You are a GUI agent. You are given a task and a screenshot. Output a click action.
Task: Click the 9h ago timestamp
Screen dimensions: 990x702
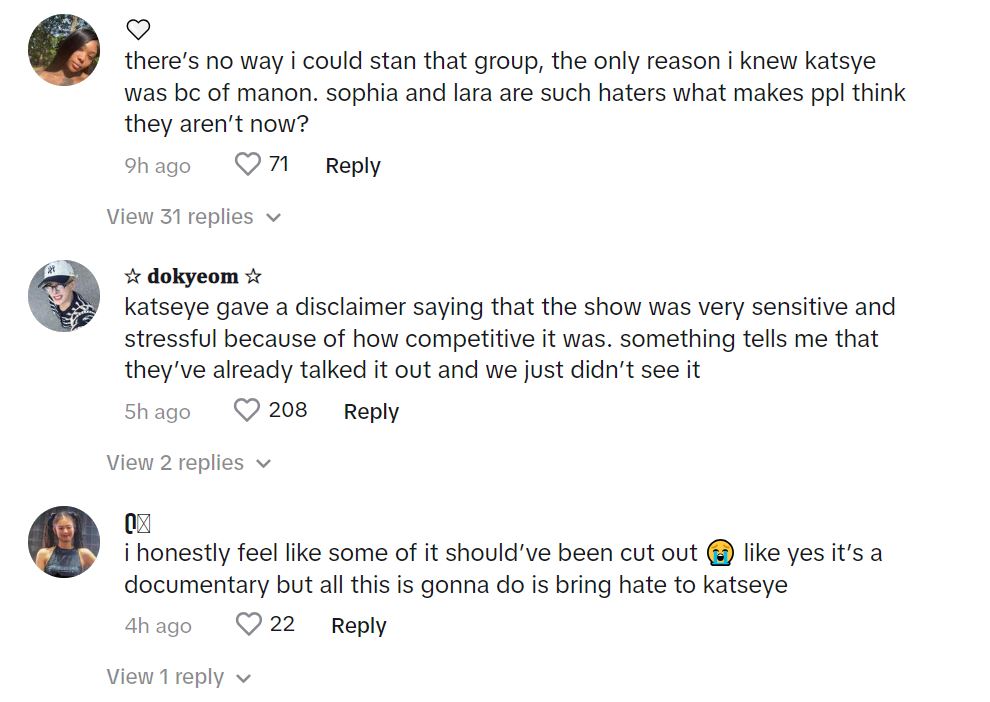coord(157,166)
